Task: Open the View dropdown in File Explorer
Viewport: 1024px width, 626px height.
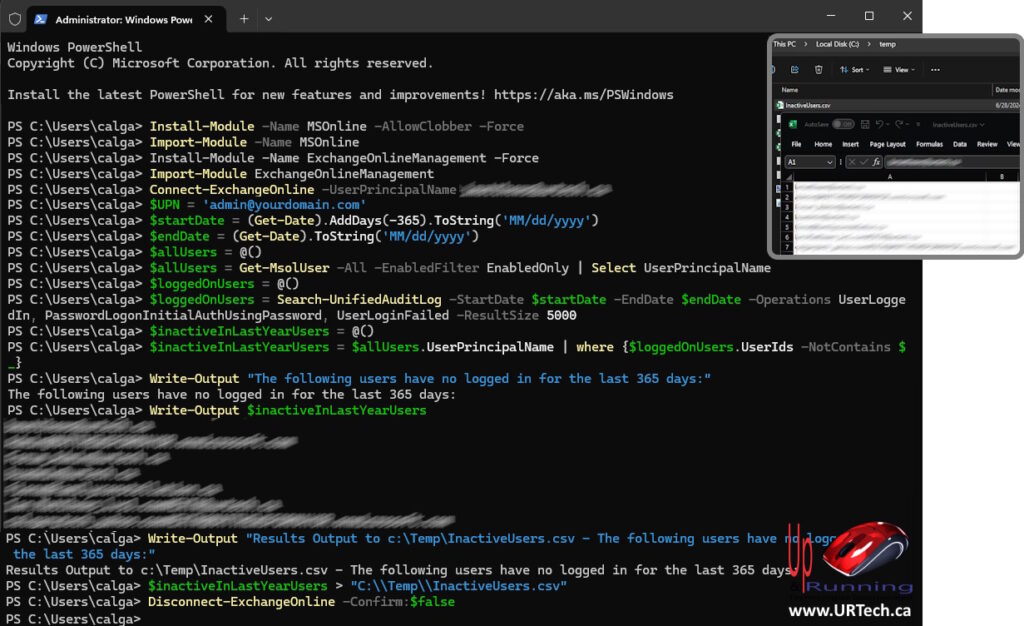Action: [x=901, y=70]
